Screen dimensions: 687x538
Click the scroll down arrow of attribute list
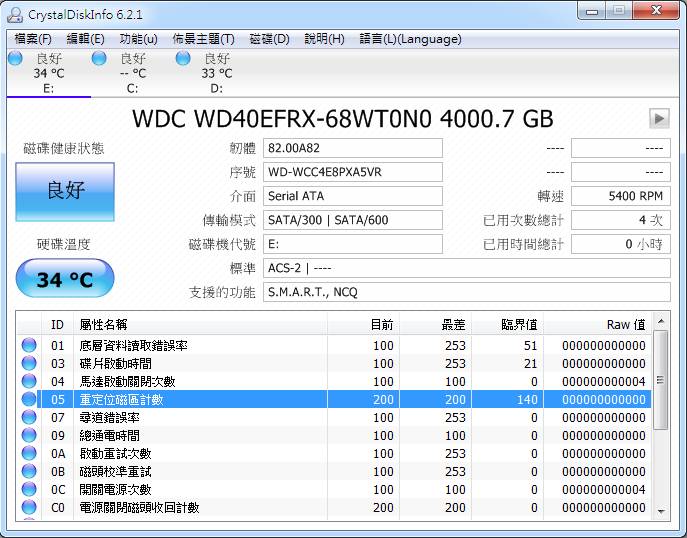coord(661,511)
